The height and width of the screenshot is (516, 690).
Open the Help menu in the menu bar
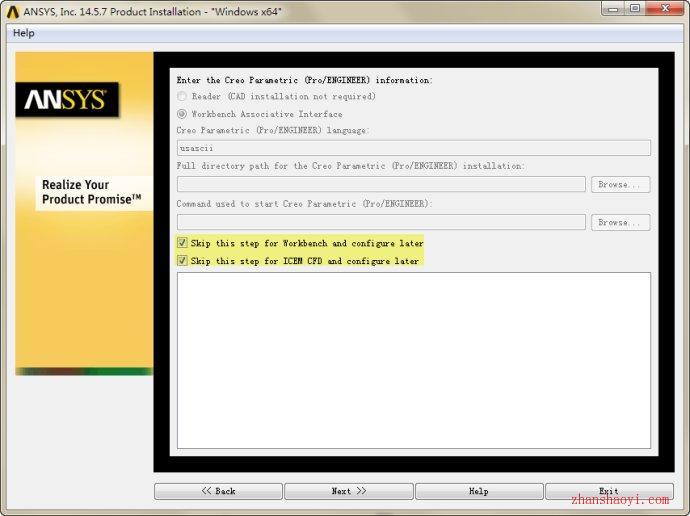click(24, 33)
